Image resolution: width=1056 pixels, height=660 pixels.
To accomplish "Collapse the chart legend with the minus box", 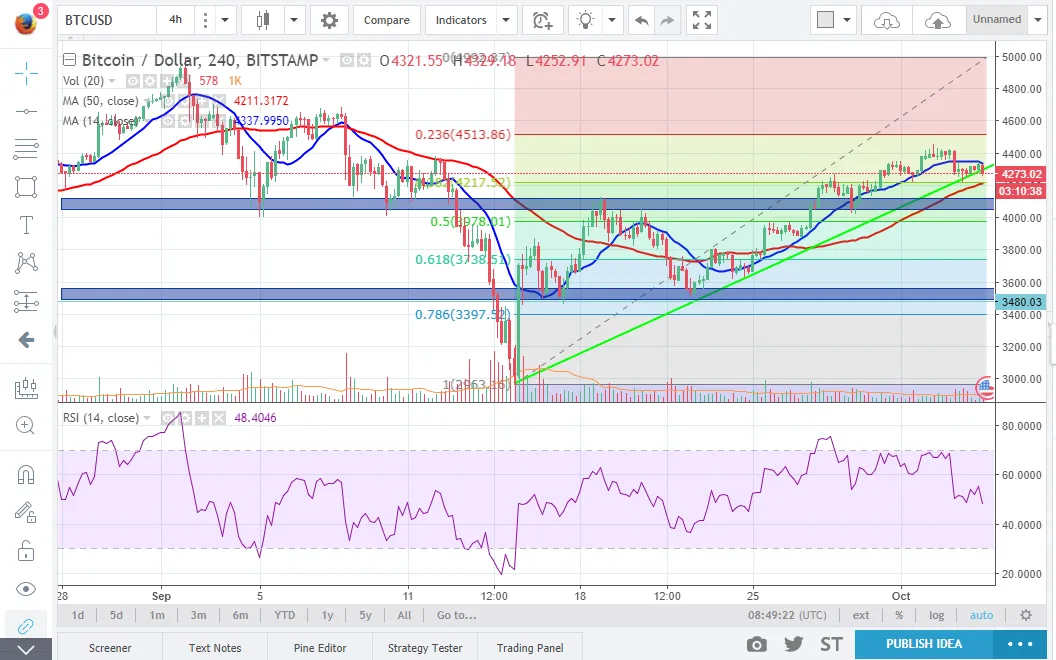I will (69, 60).
